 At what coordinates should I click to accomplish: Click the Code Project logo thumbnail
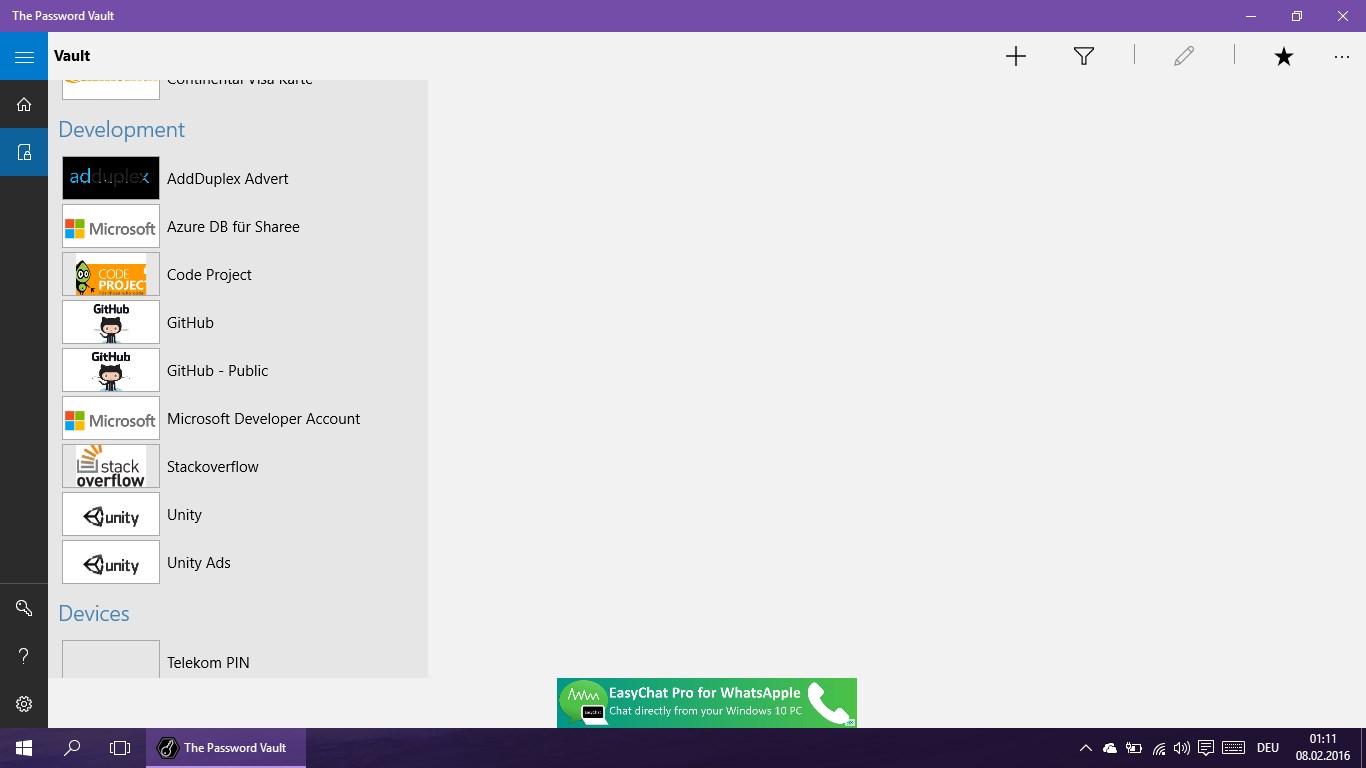[111, 274]
